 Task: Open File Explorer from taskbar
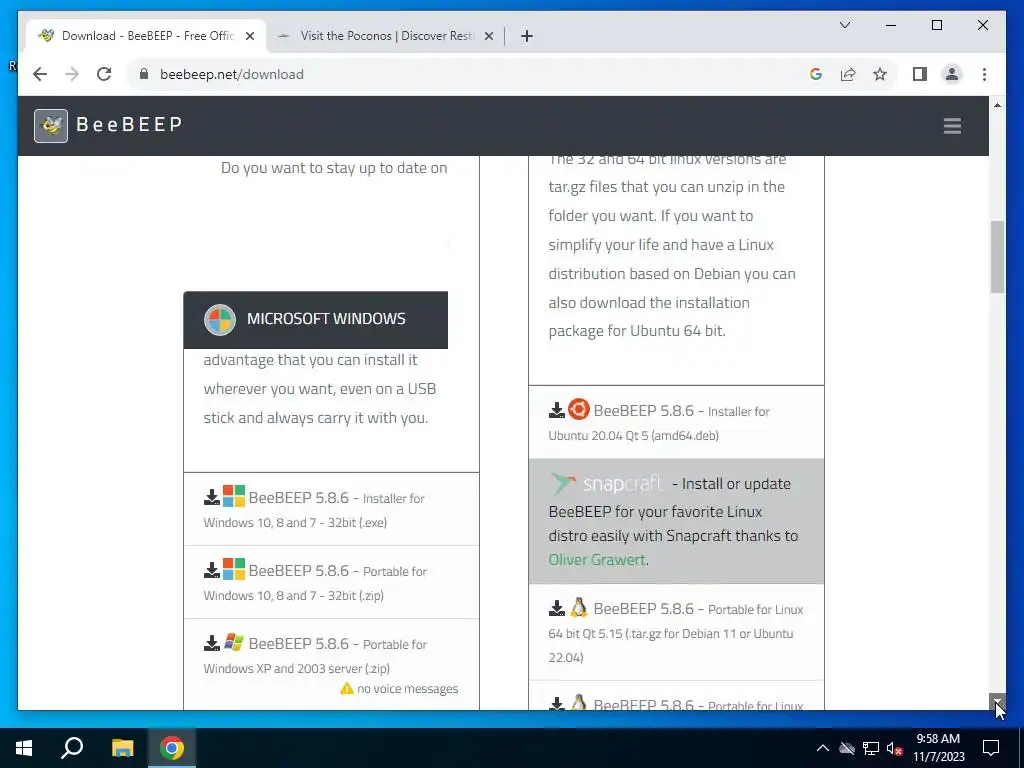point(122,748)
